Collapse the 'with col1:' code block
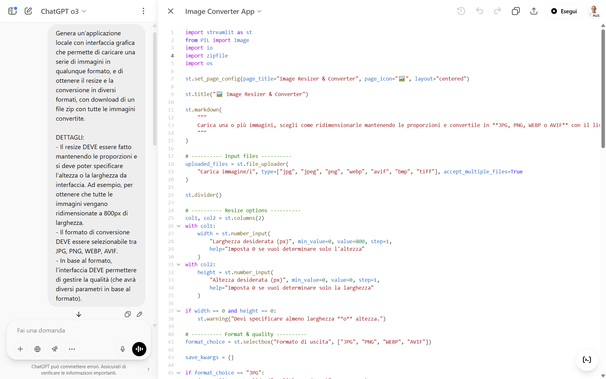This screenshot has height=379, width=606. 179,226
